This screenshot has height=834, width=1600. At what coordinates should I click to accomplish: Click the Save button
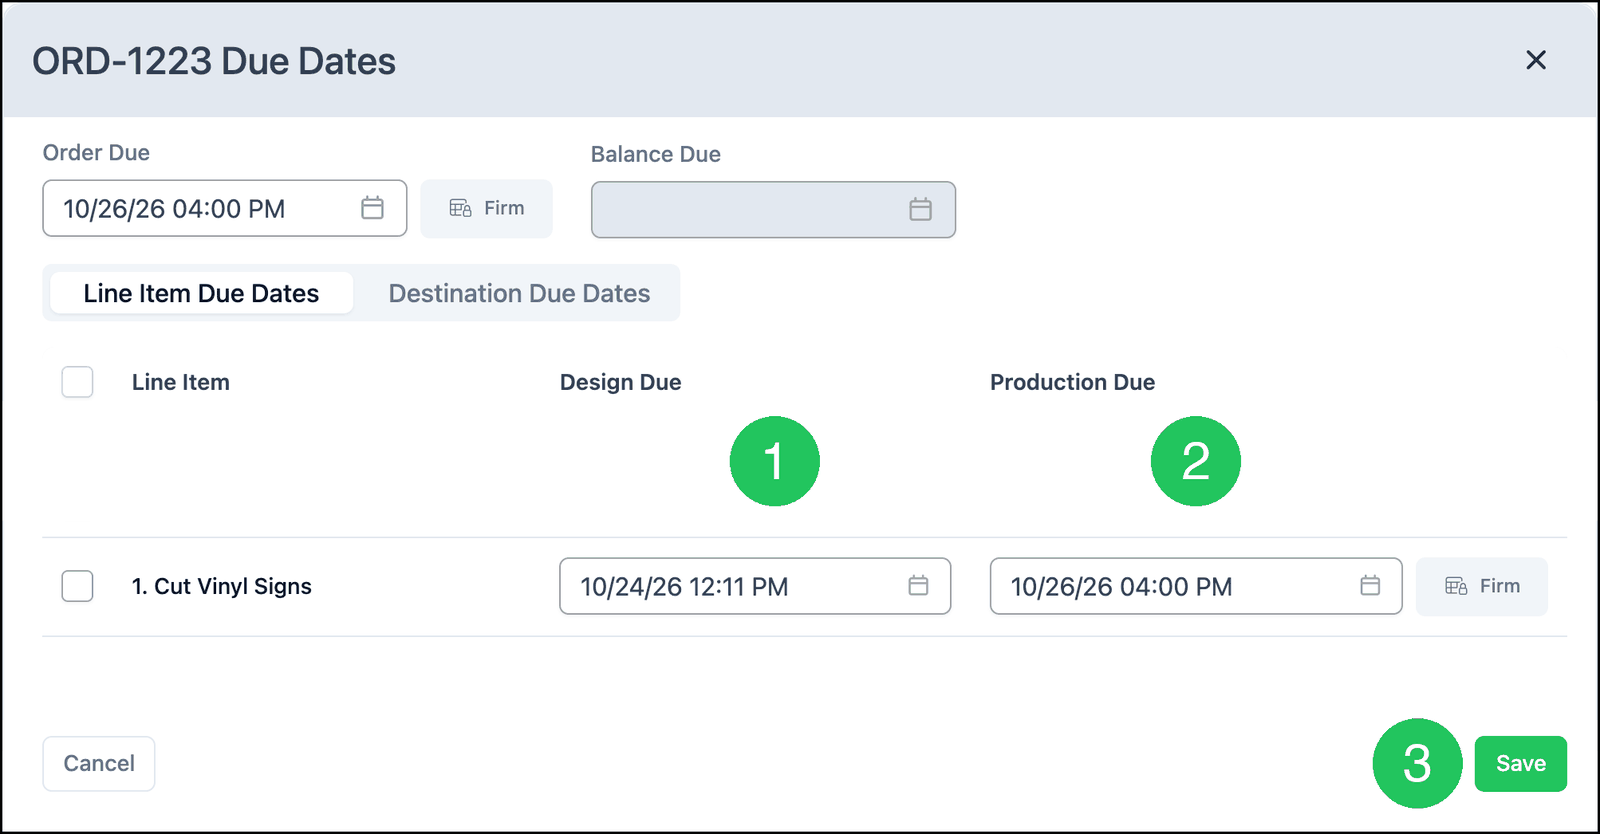coord(1520,764)
